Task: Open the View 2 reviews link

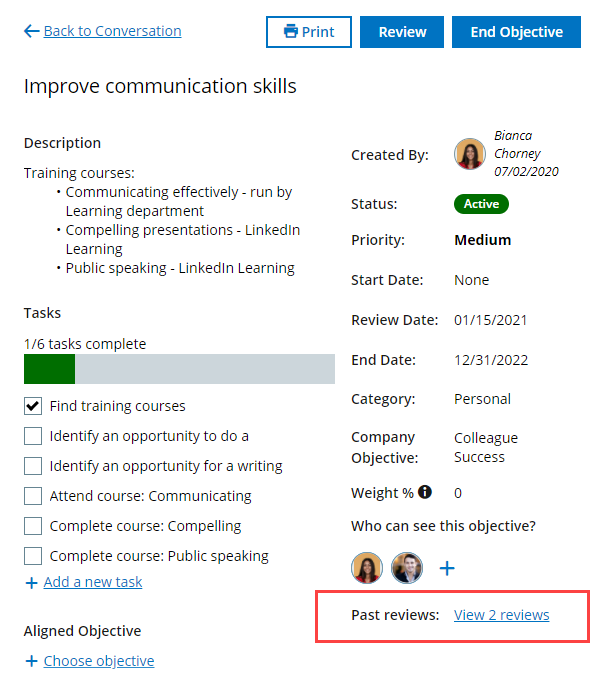Action: pos(501,615)
